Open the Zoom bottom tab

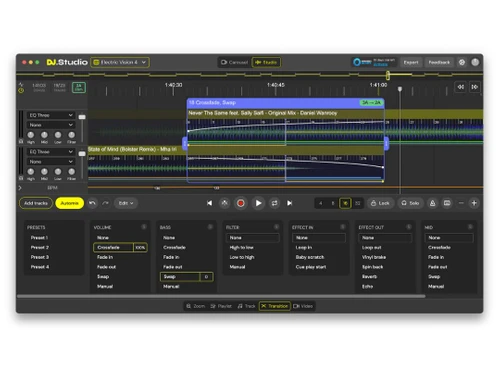195,306
